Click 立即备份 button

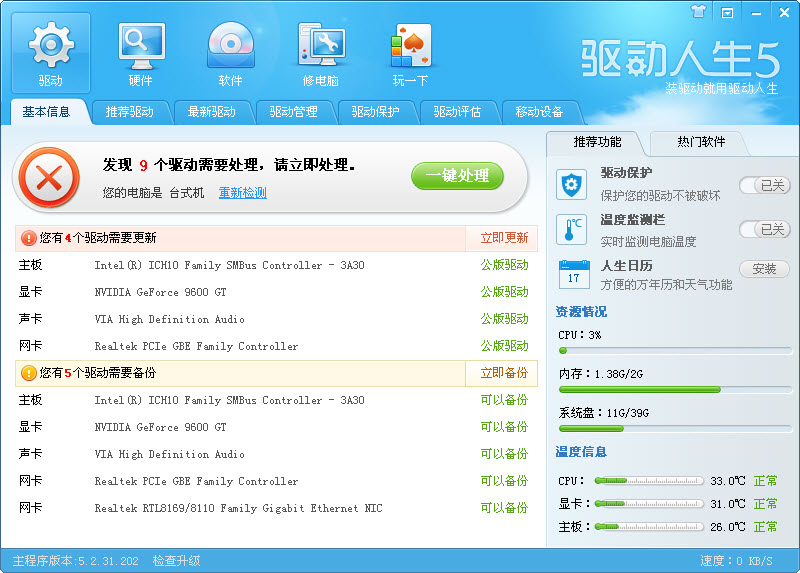tap(504, 373)
